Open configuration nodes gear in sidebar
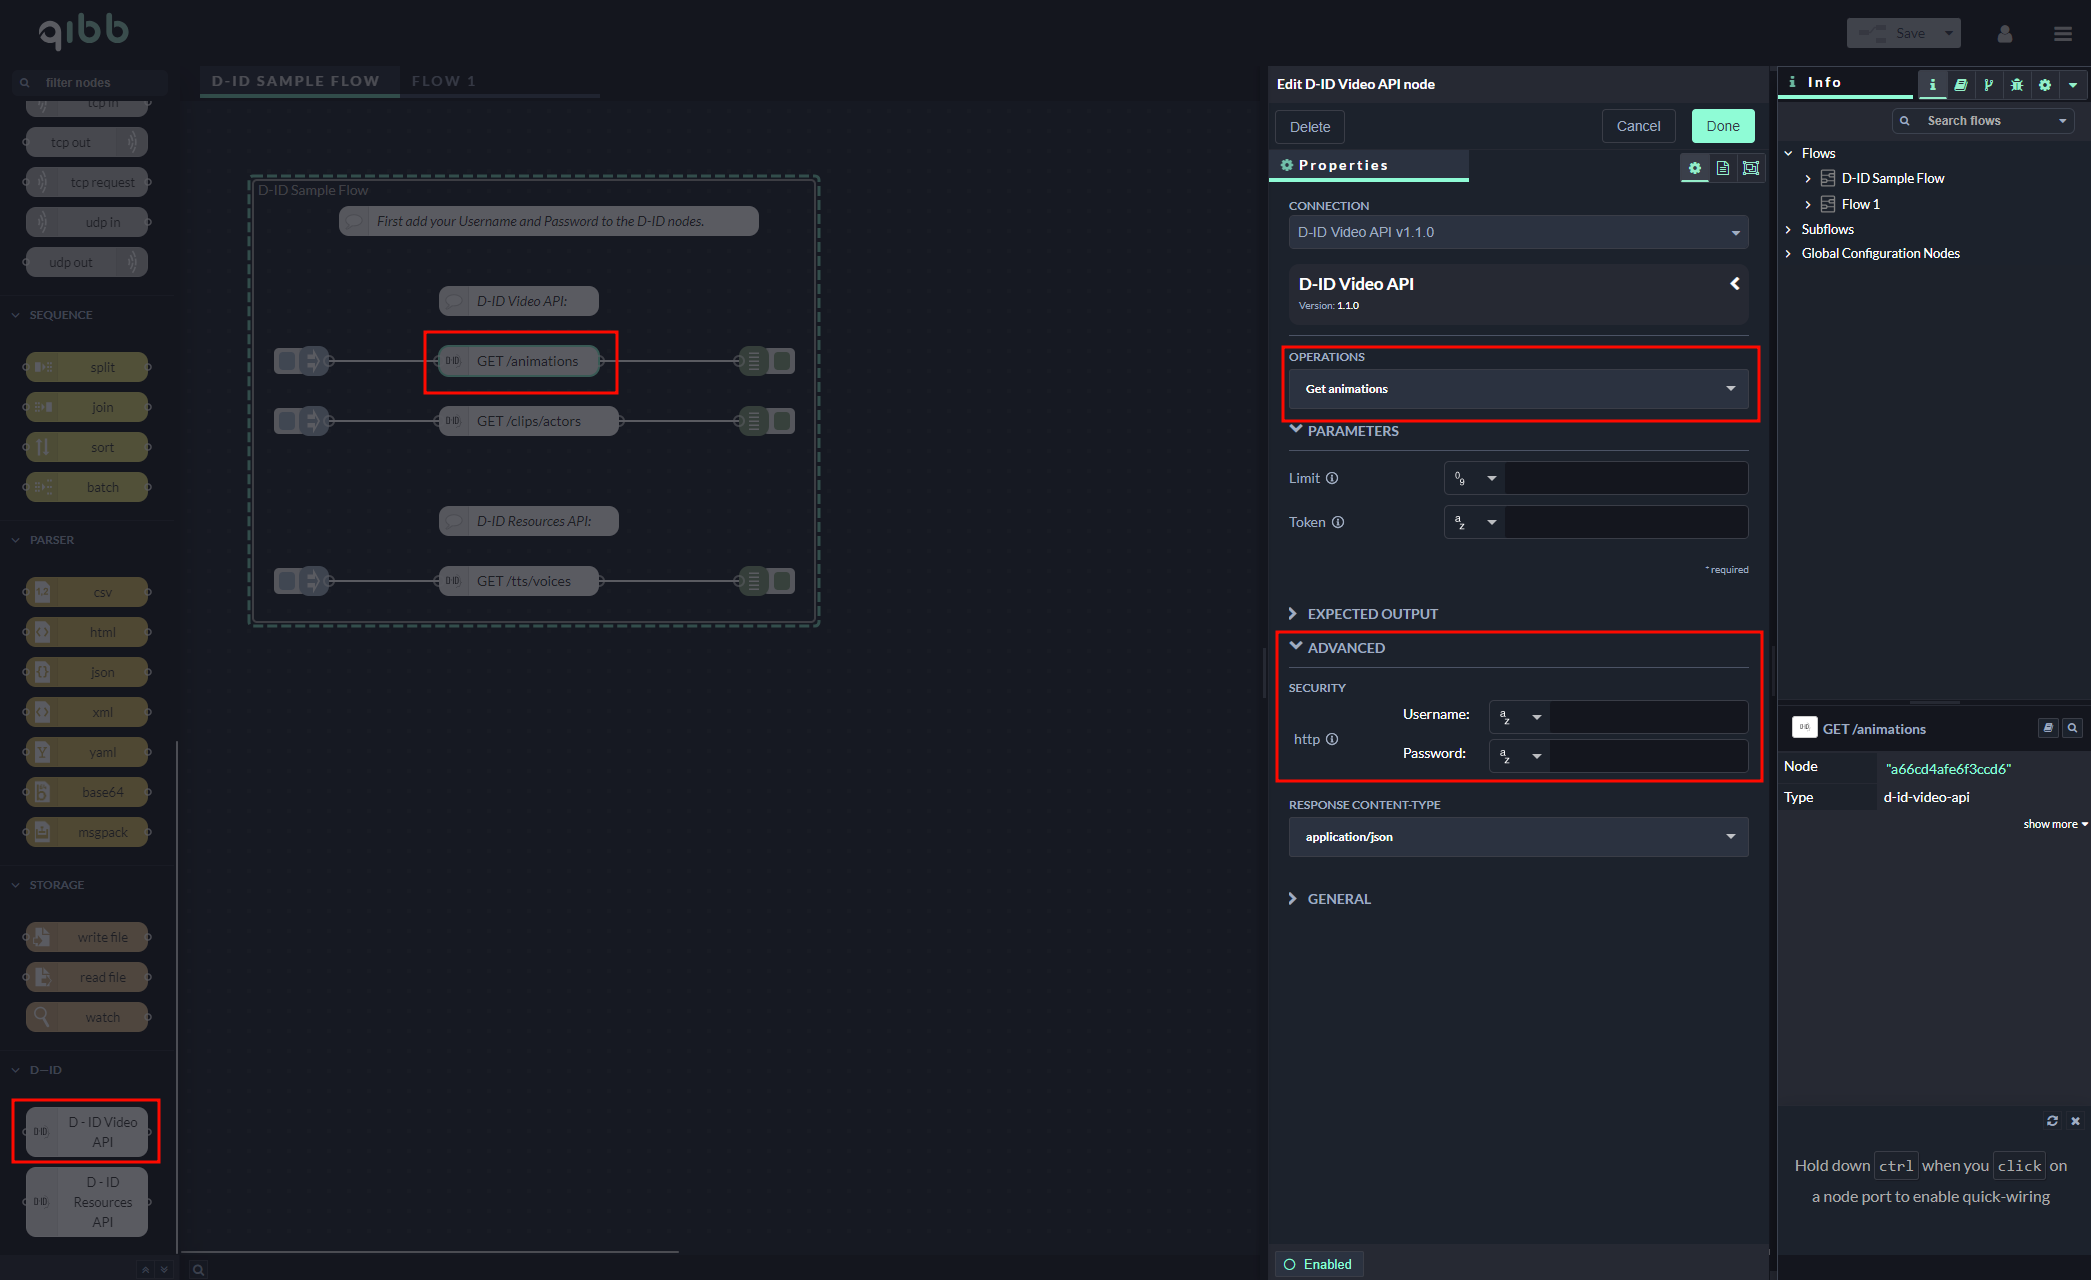The height and width of the screenshot is (1280, 2091). coord(2044,85)
